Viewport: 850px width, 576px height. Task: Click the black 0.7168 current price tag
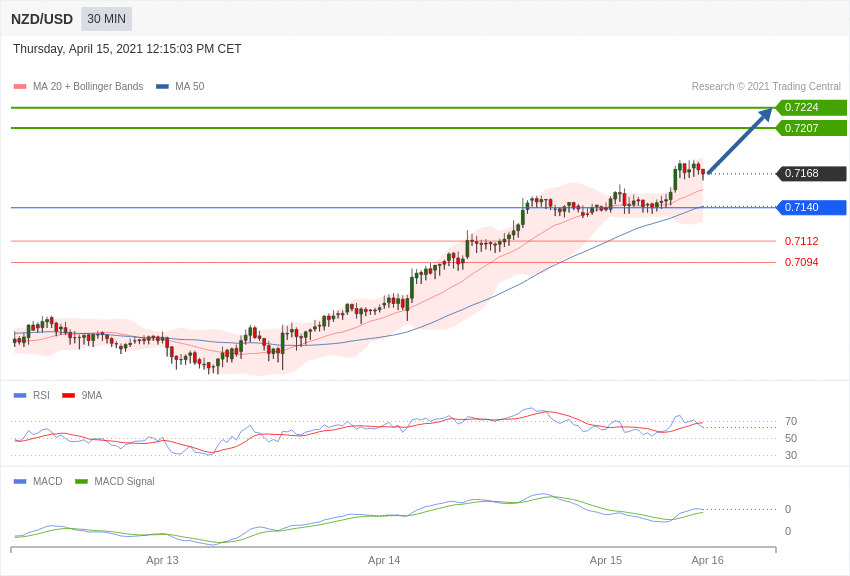pos(811,174)
